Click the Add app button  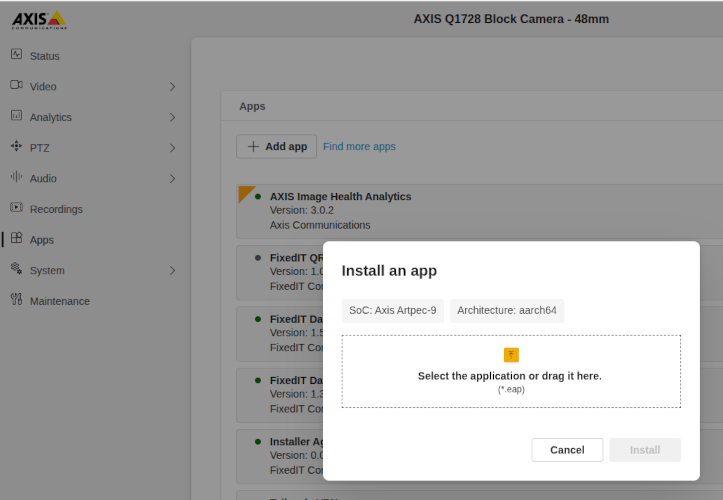[277, 147]
